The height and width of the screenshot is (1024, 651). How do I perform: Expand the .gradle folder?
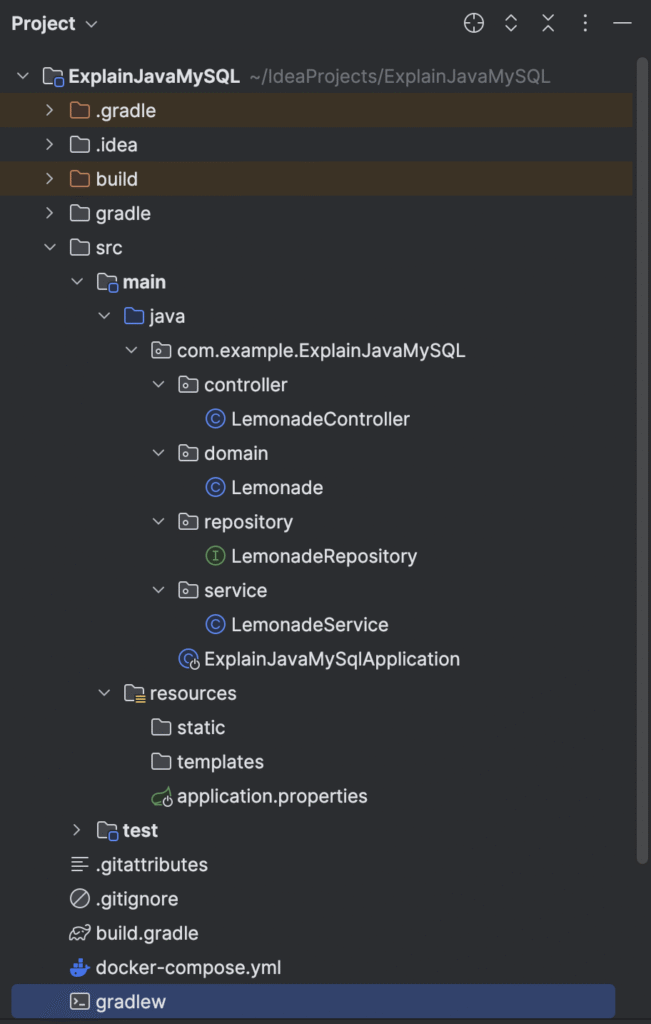point(50,110)
